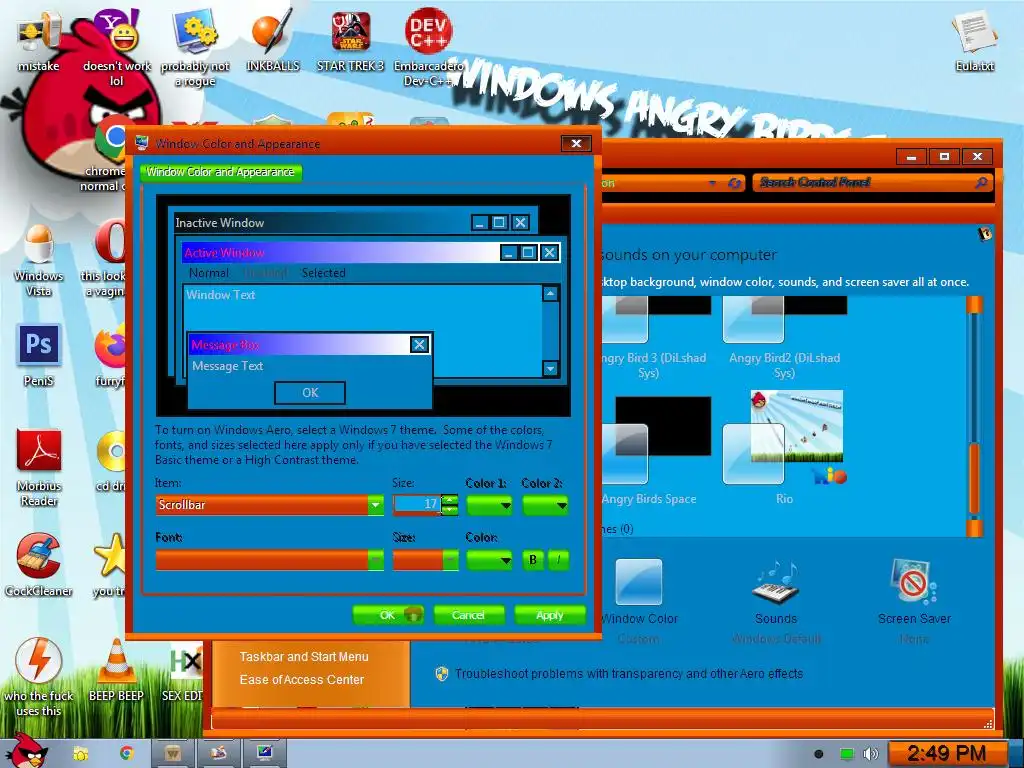Open the Embarcadero Dev-C++ desktop icon
Image resolution: width=1024 pixels, height=768 pixels.
coord(428,47)
